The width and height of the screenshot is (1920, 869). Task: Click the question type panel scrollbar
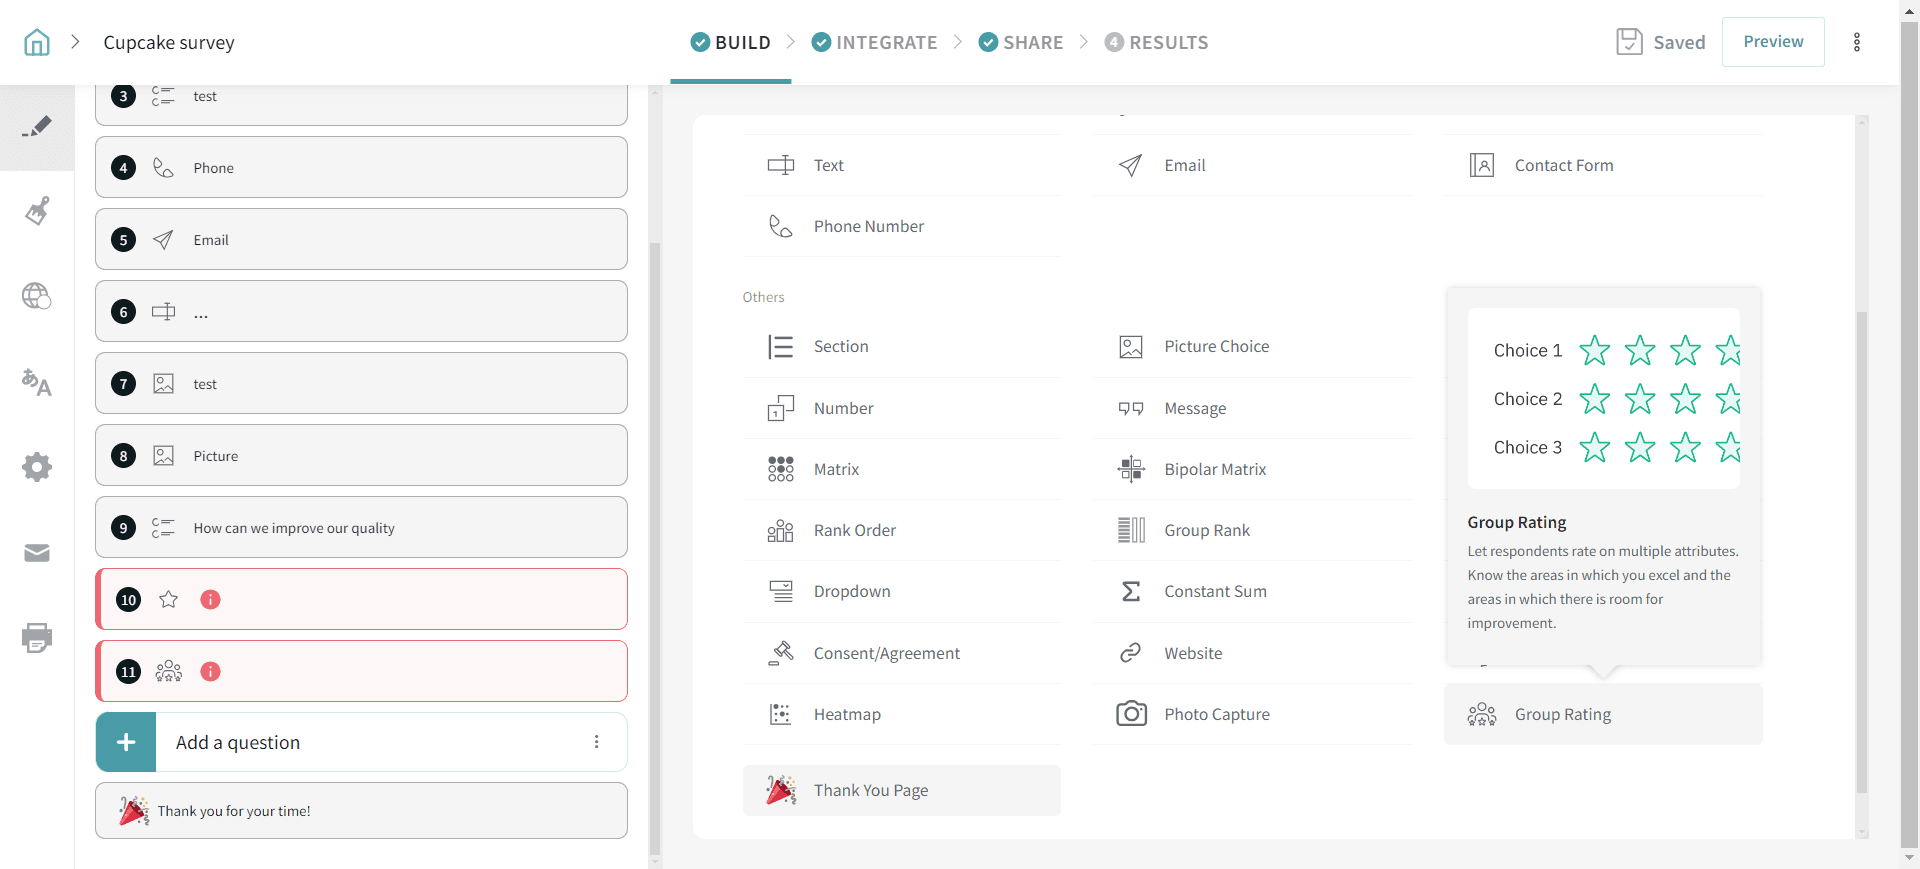1861,550
